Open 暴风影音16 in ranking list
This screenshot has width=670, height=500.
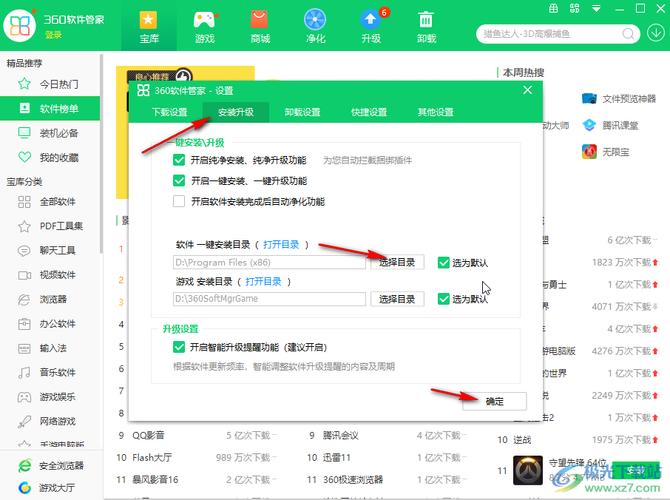155,479
